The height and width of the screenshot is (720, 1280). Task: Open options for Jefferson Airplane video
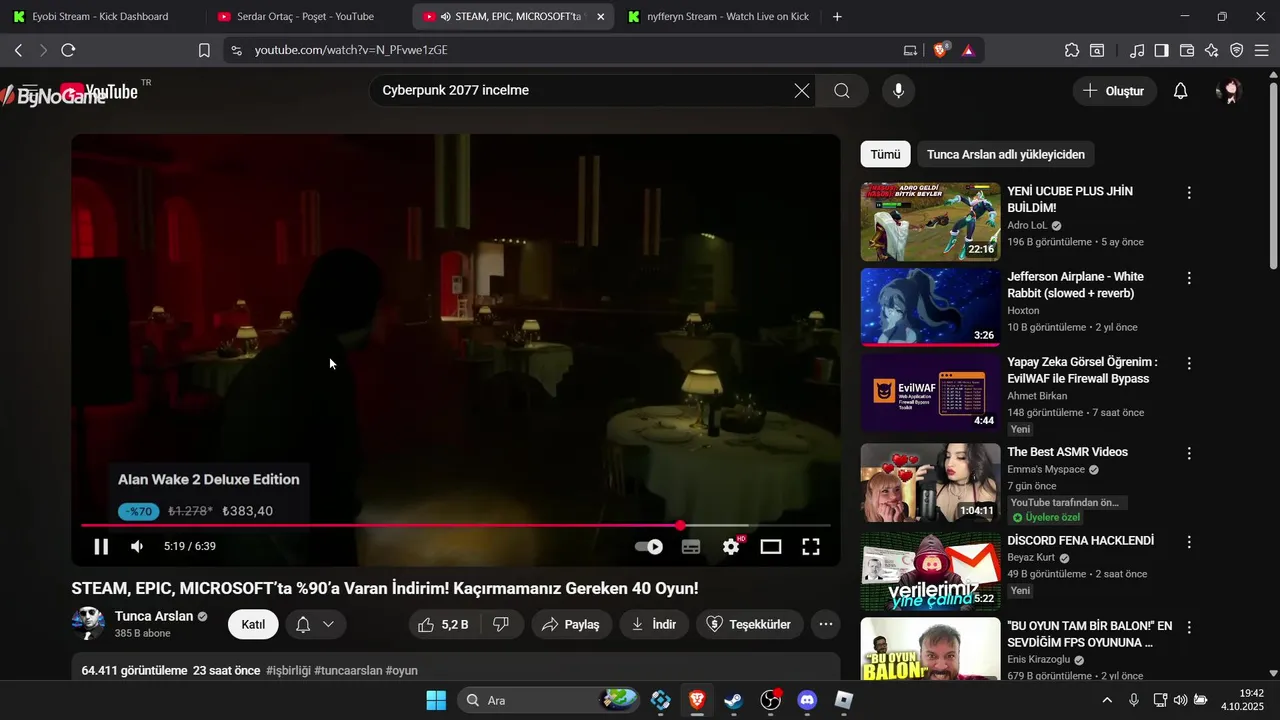1189,277
